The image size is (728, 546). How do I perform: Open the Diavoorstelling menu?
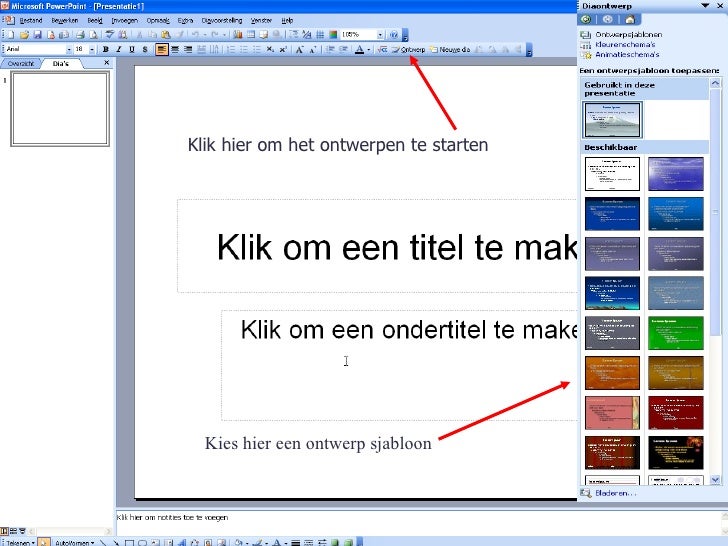click(x=222, y=20)
